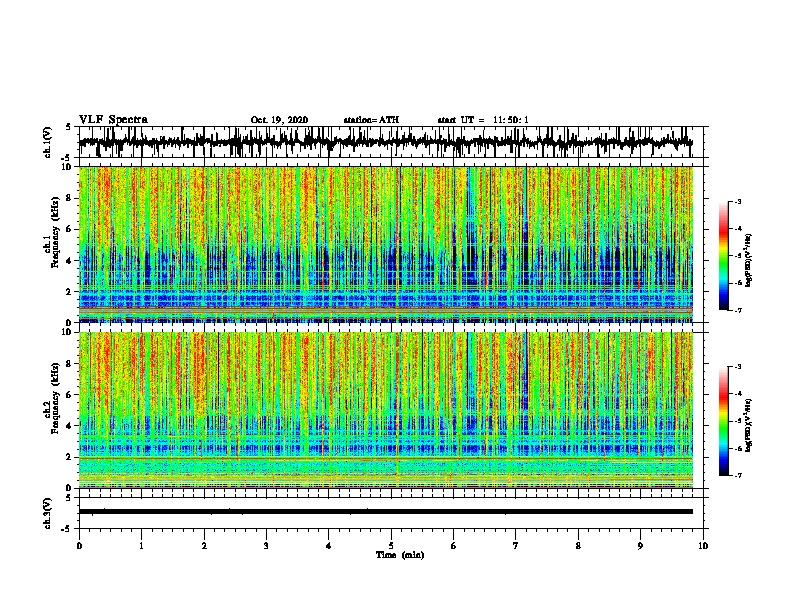Screen dimensions: 792x612
Task: Click the time axis tick '0'
Action: (79, 546)
